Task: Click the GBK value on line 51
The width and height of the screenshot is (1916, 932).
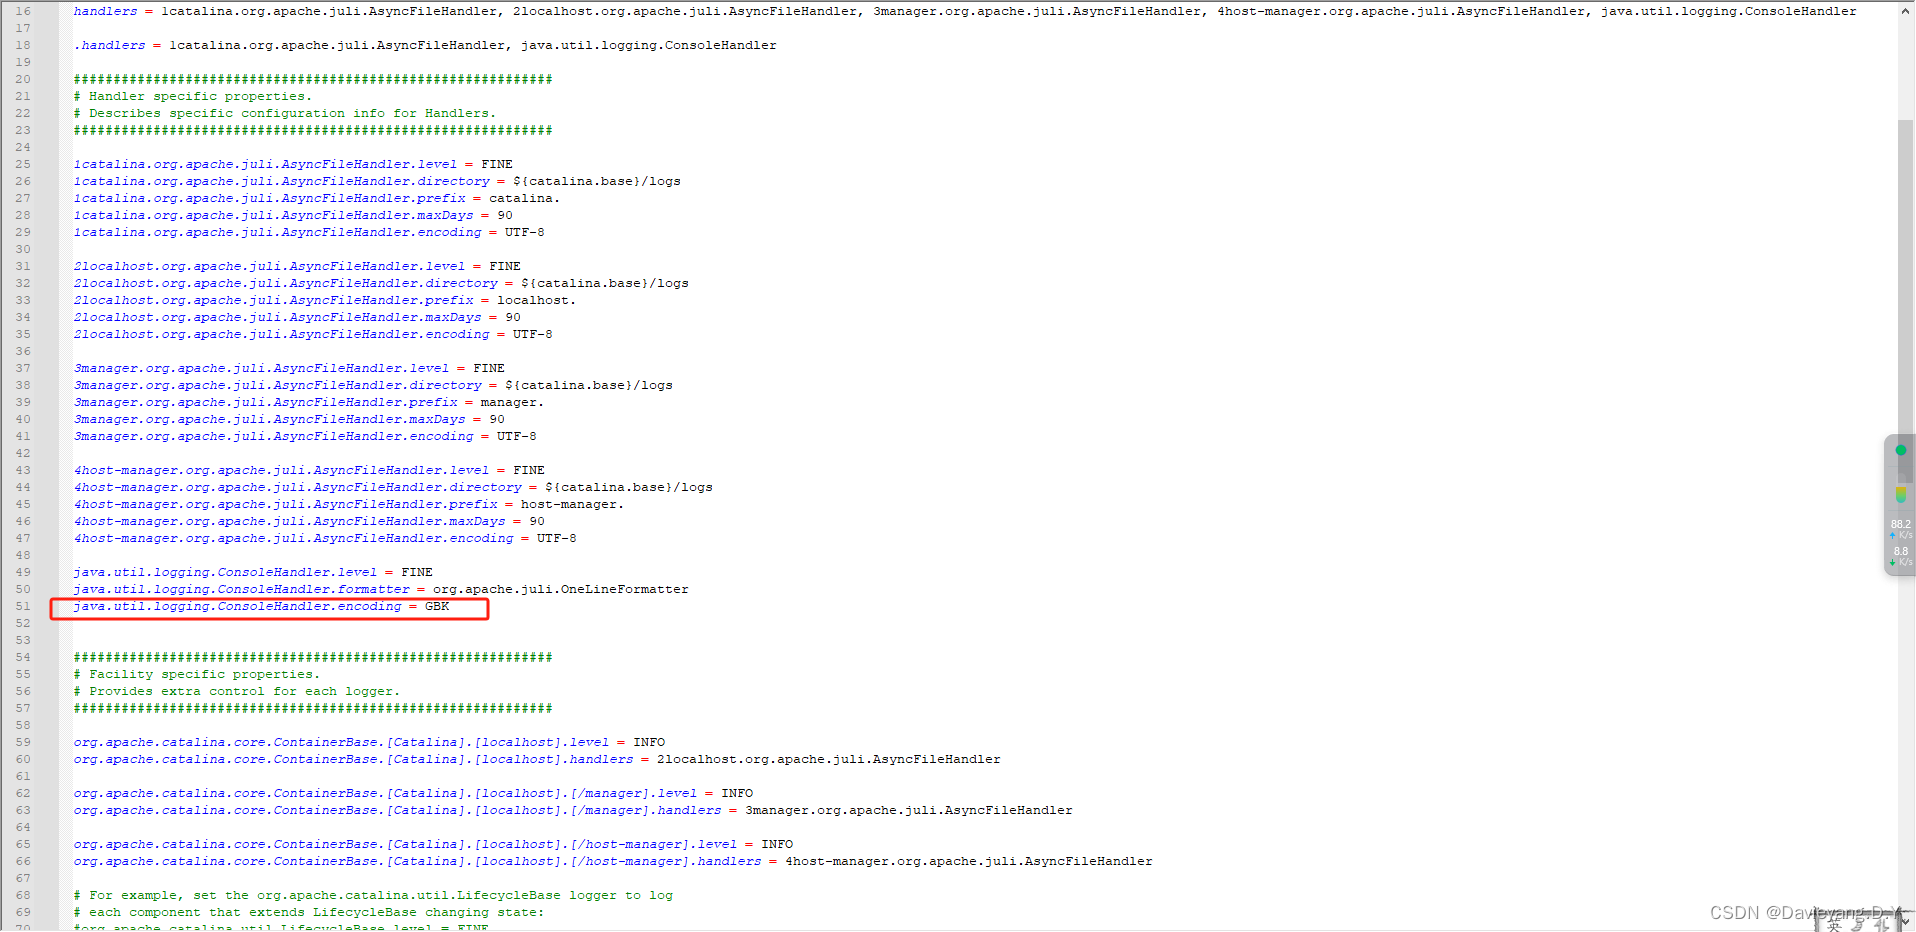Action: click(x=437, y=606)
